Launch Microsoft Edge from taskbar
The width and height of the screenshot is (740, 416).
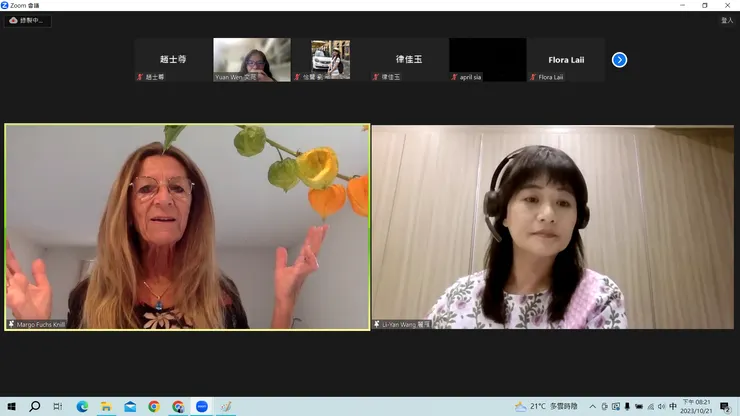tap(82, 407)
